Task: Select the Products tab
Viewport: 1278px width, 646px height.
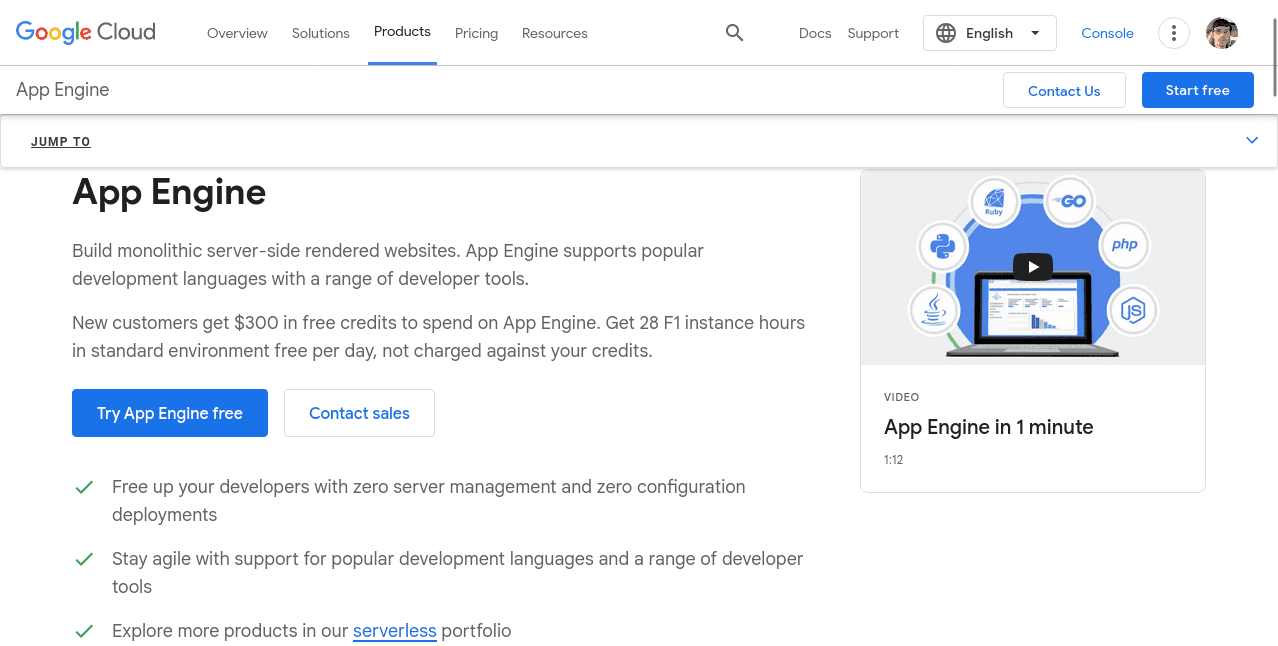Action: [402, 32]
